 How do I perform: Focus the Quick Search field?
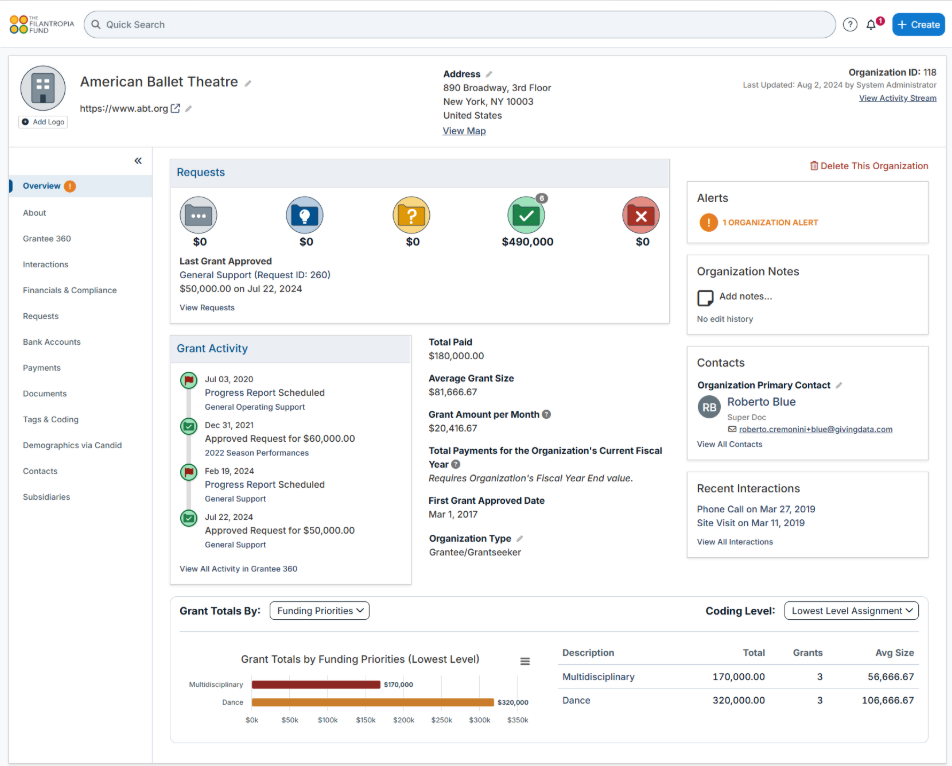[460, 25]
